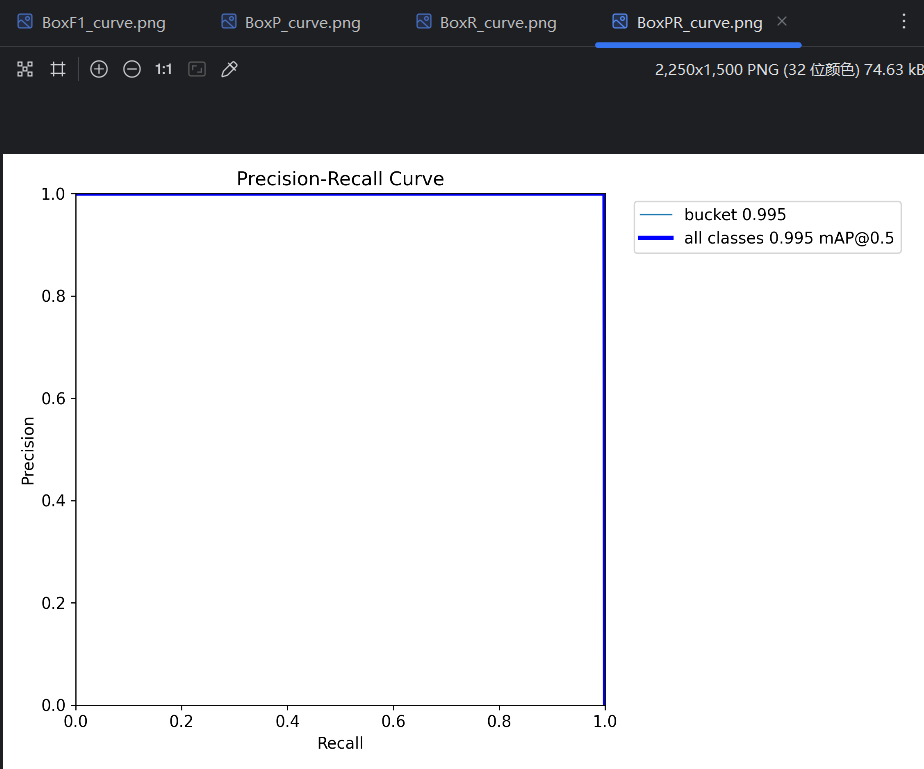Click the Precision-Recall Curve title
The image size is (924, 769).
(340, 179)
